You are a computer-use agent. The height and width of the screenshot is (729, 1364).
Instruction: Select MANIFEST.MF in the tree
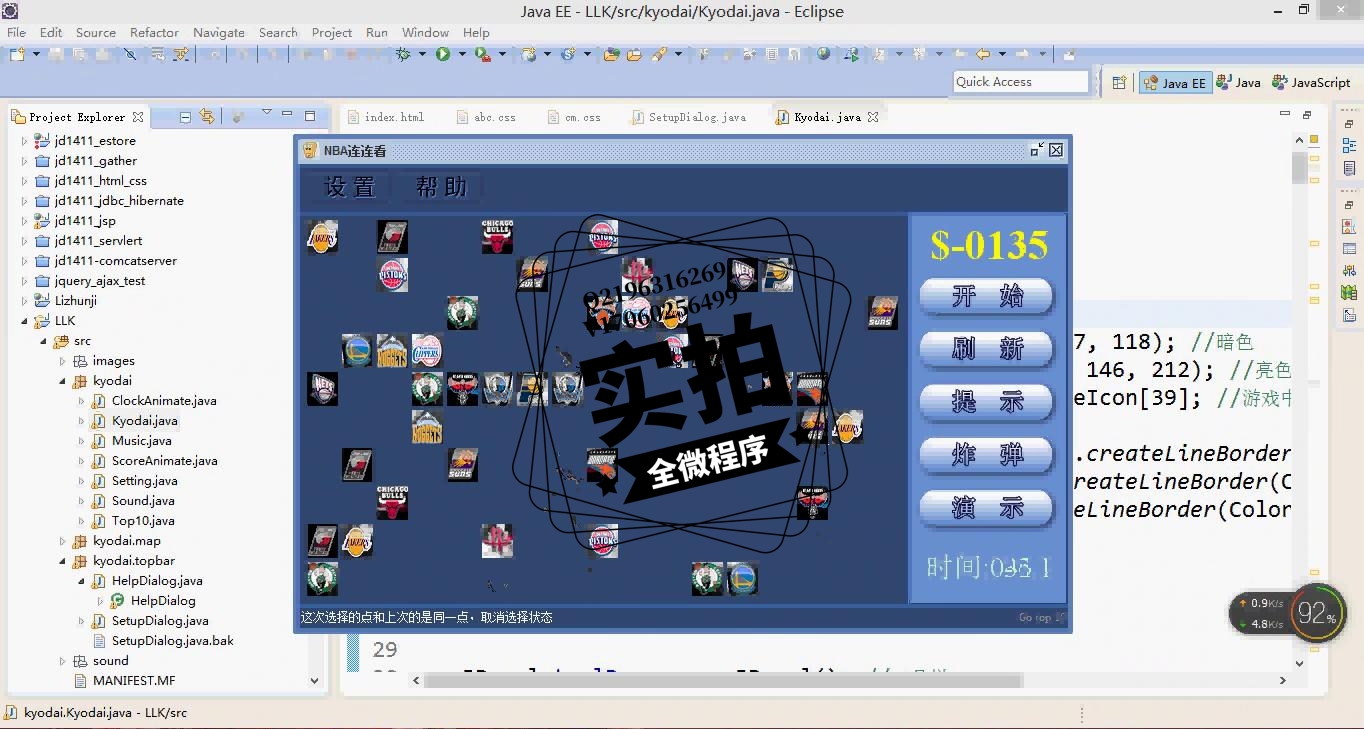coord(134,681)
